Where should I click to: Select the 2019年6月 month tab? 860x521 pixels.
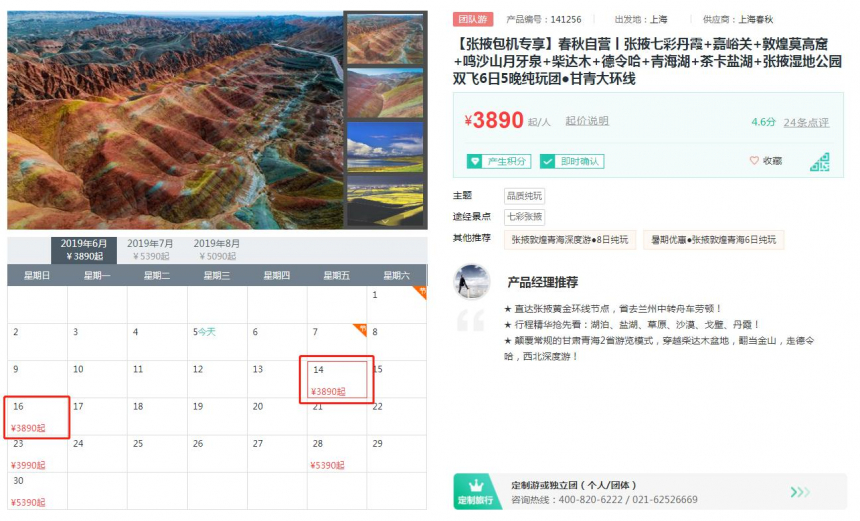coord(84,250)
